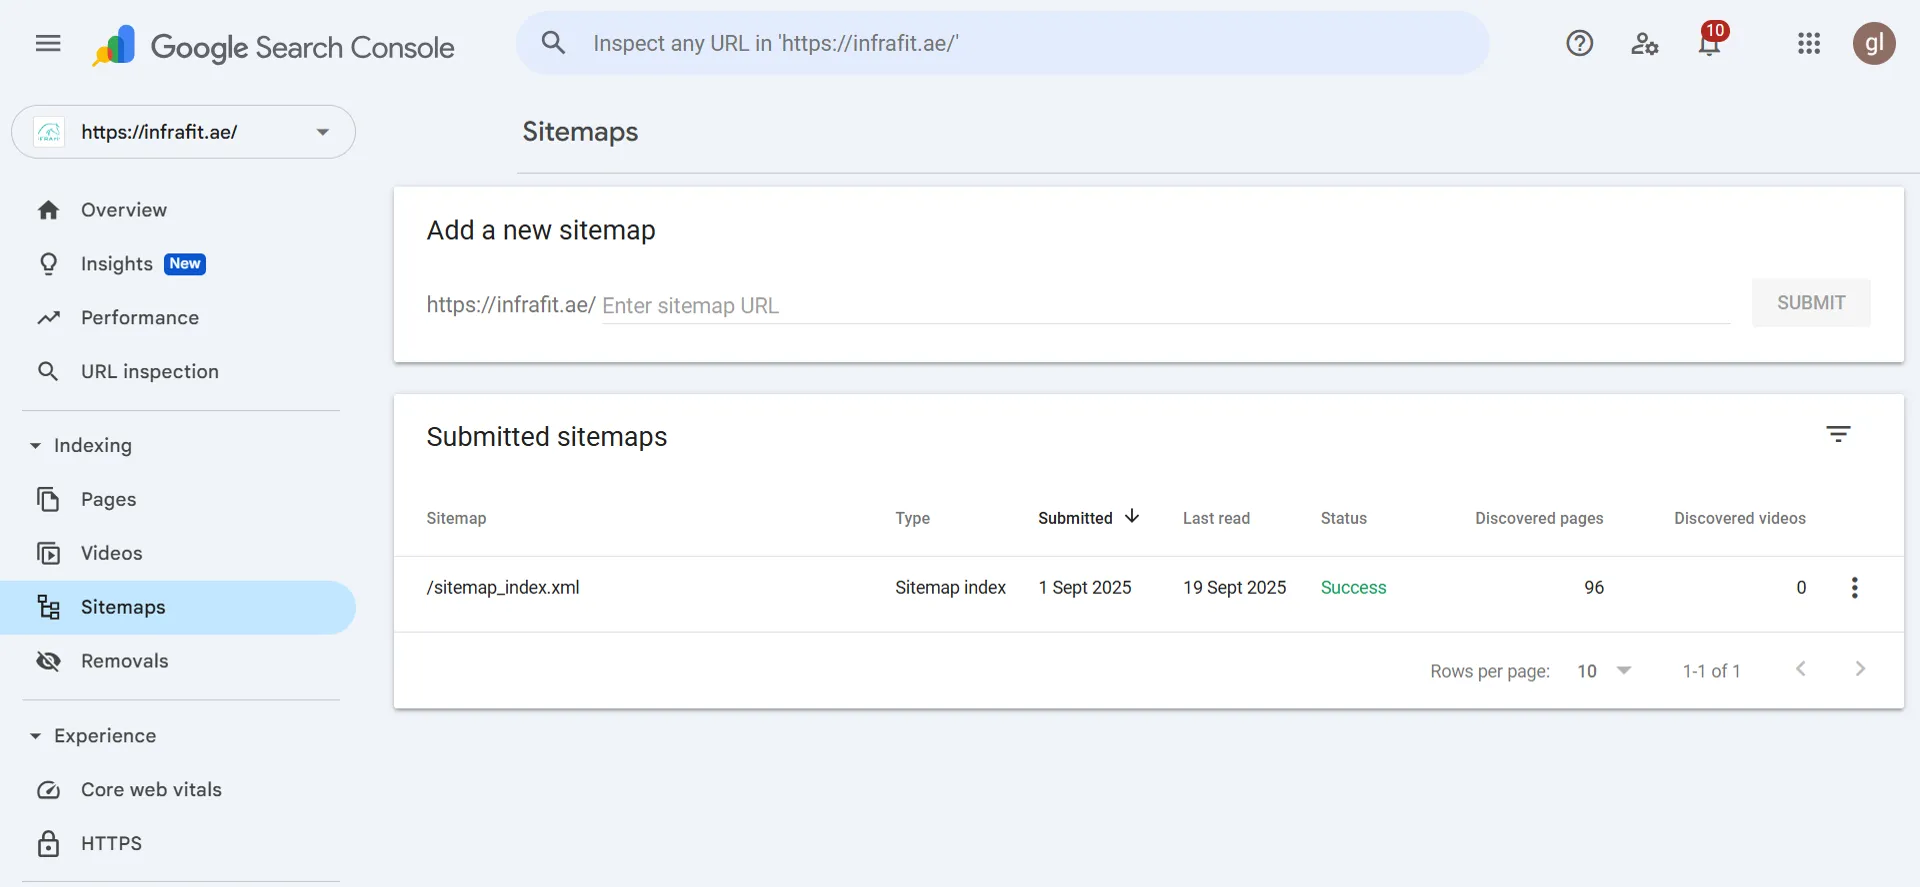Open filter icon for submitted sitemaps
The height and width of the screenshot is (887, 1920).
click(x=1838, y=434)
